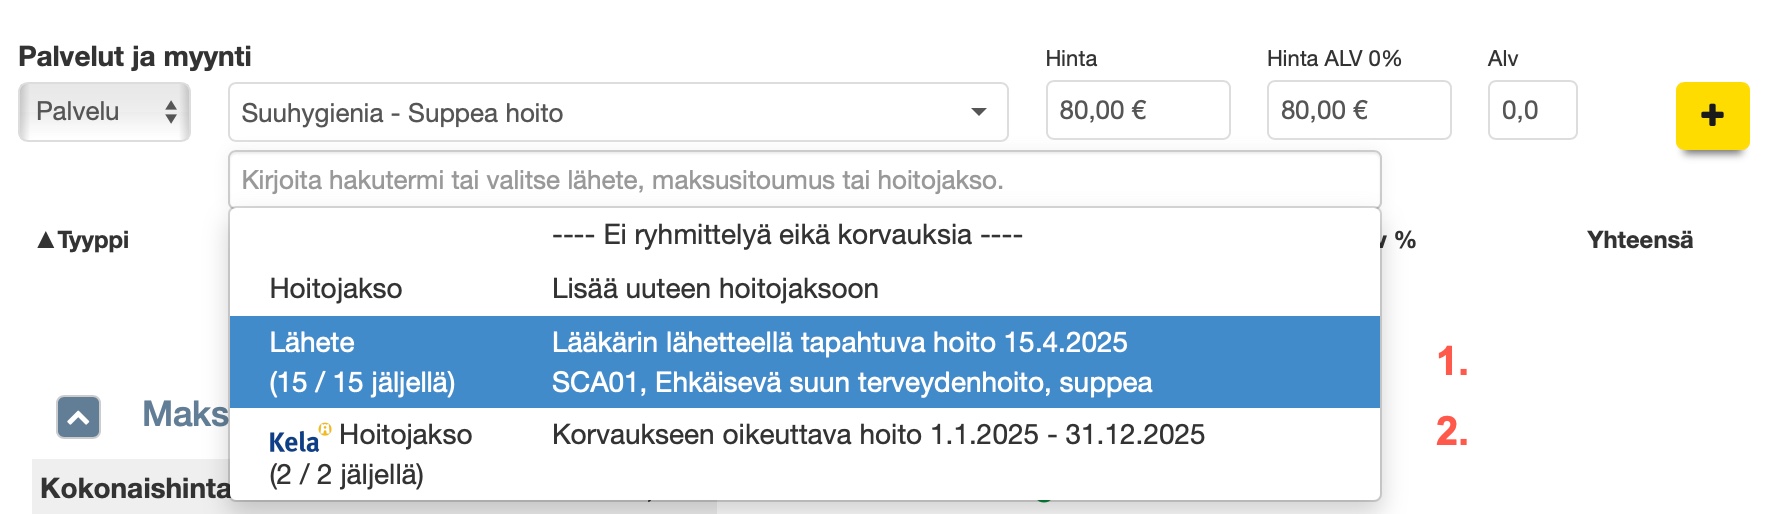
Task: Click the Kokonaishinta row label
Action: [135, 488]
